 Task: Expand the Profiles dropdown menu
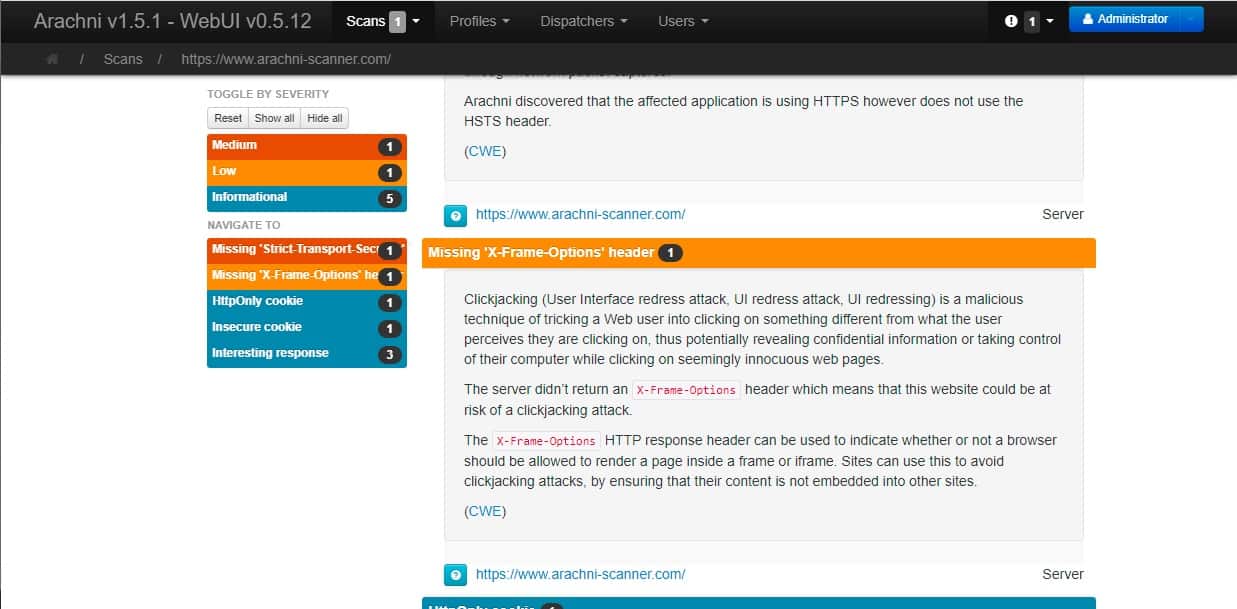pyautogui.click(x=479, y=21)
